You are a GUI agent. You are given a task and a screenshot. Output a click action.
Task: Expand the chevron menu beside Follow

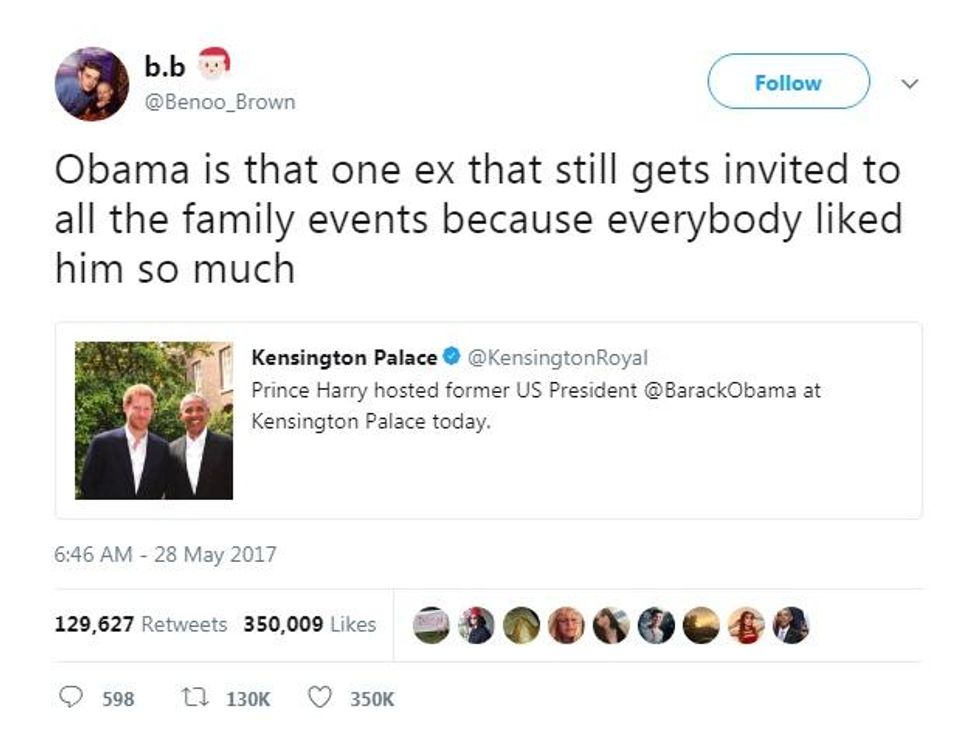909,84
